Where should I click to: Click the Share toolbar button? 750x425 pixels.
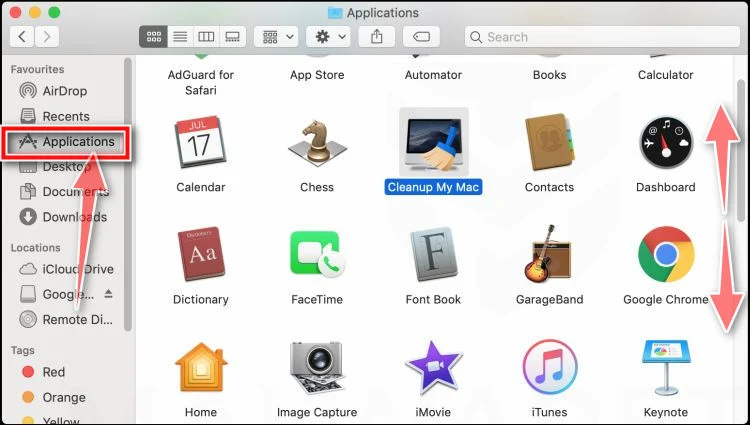click(x=377, y=37)
